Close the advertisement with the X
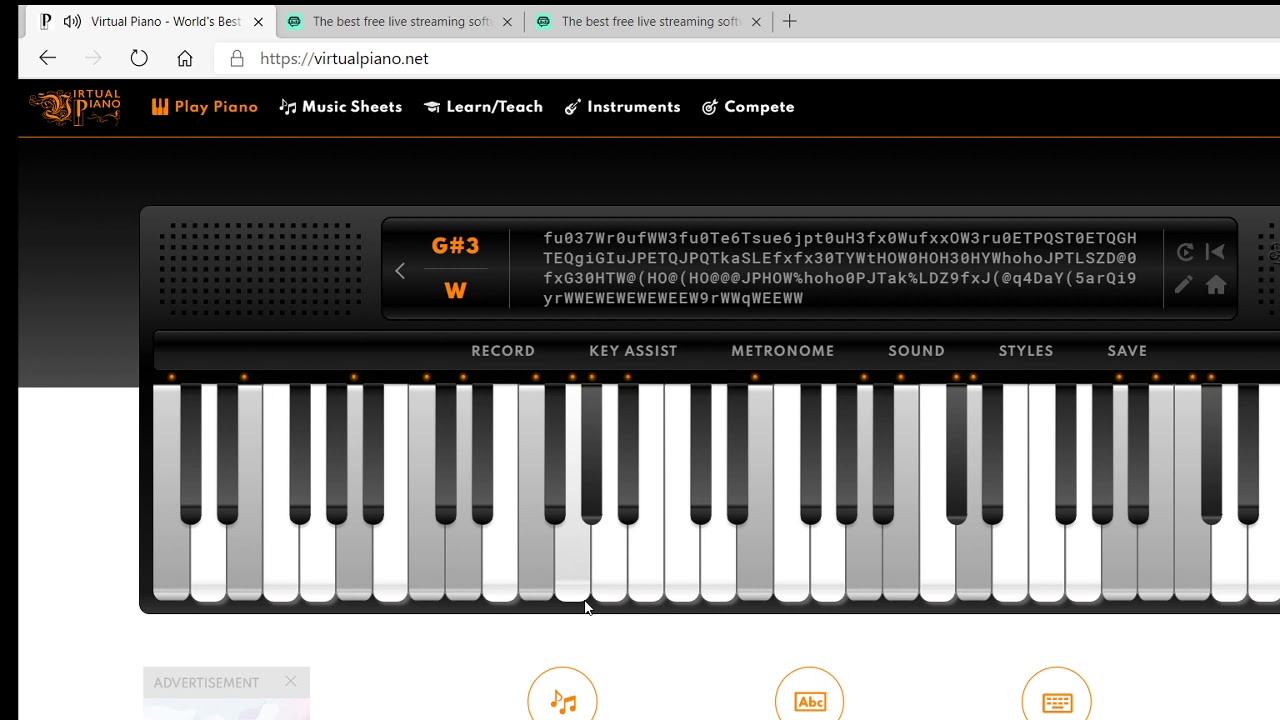1280x720 pixels. (290, 682)
